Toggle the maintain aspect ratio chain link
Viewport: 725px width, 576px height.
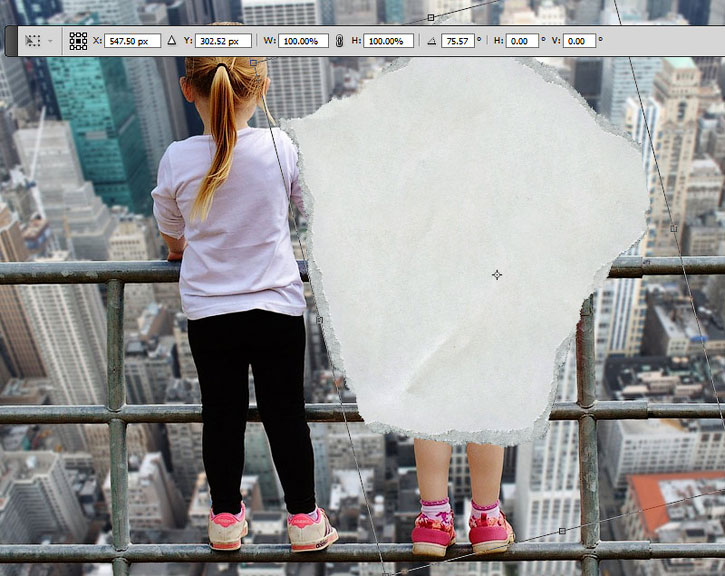coord(339,41)
